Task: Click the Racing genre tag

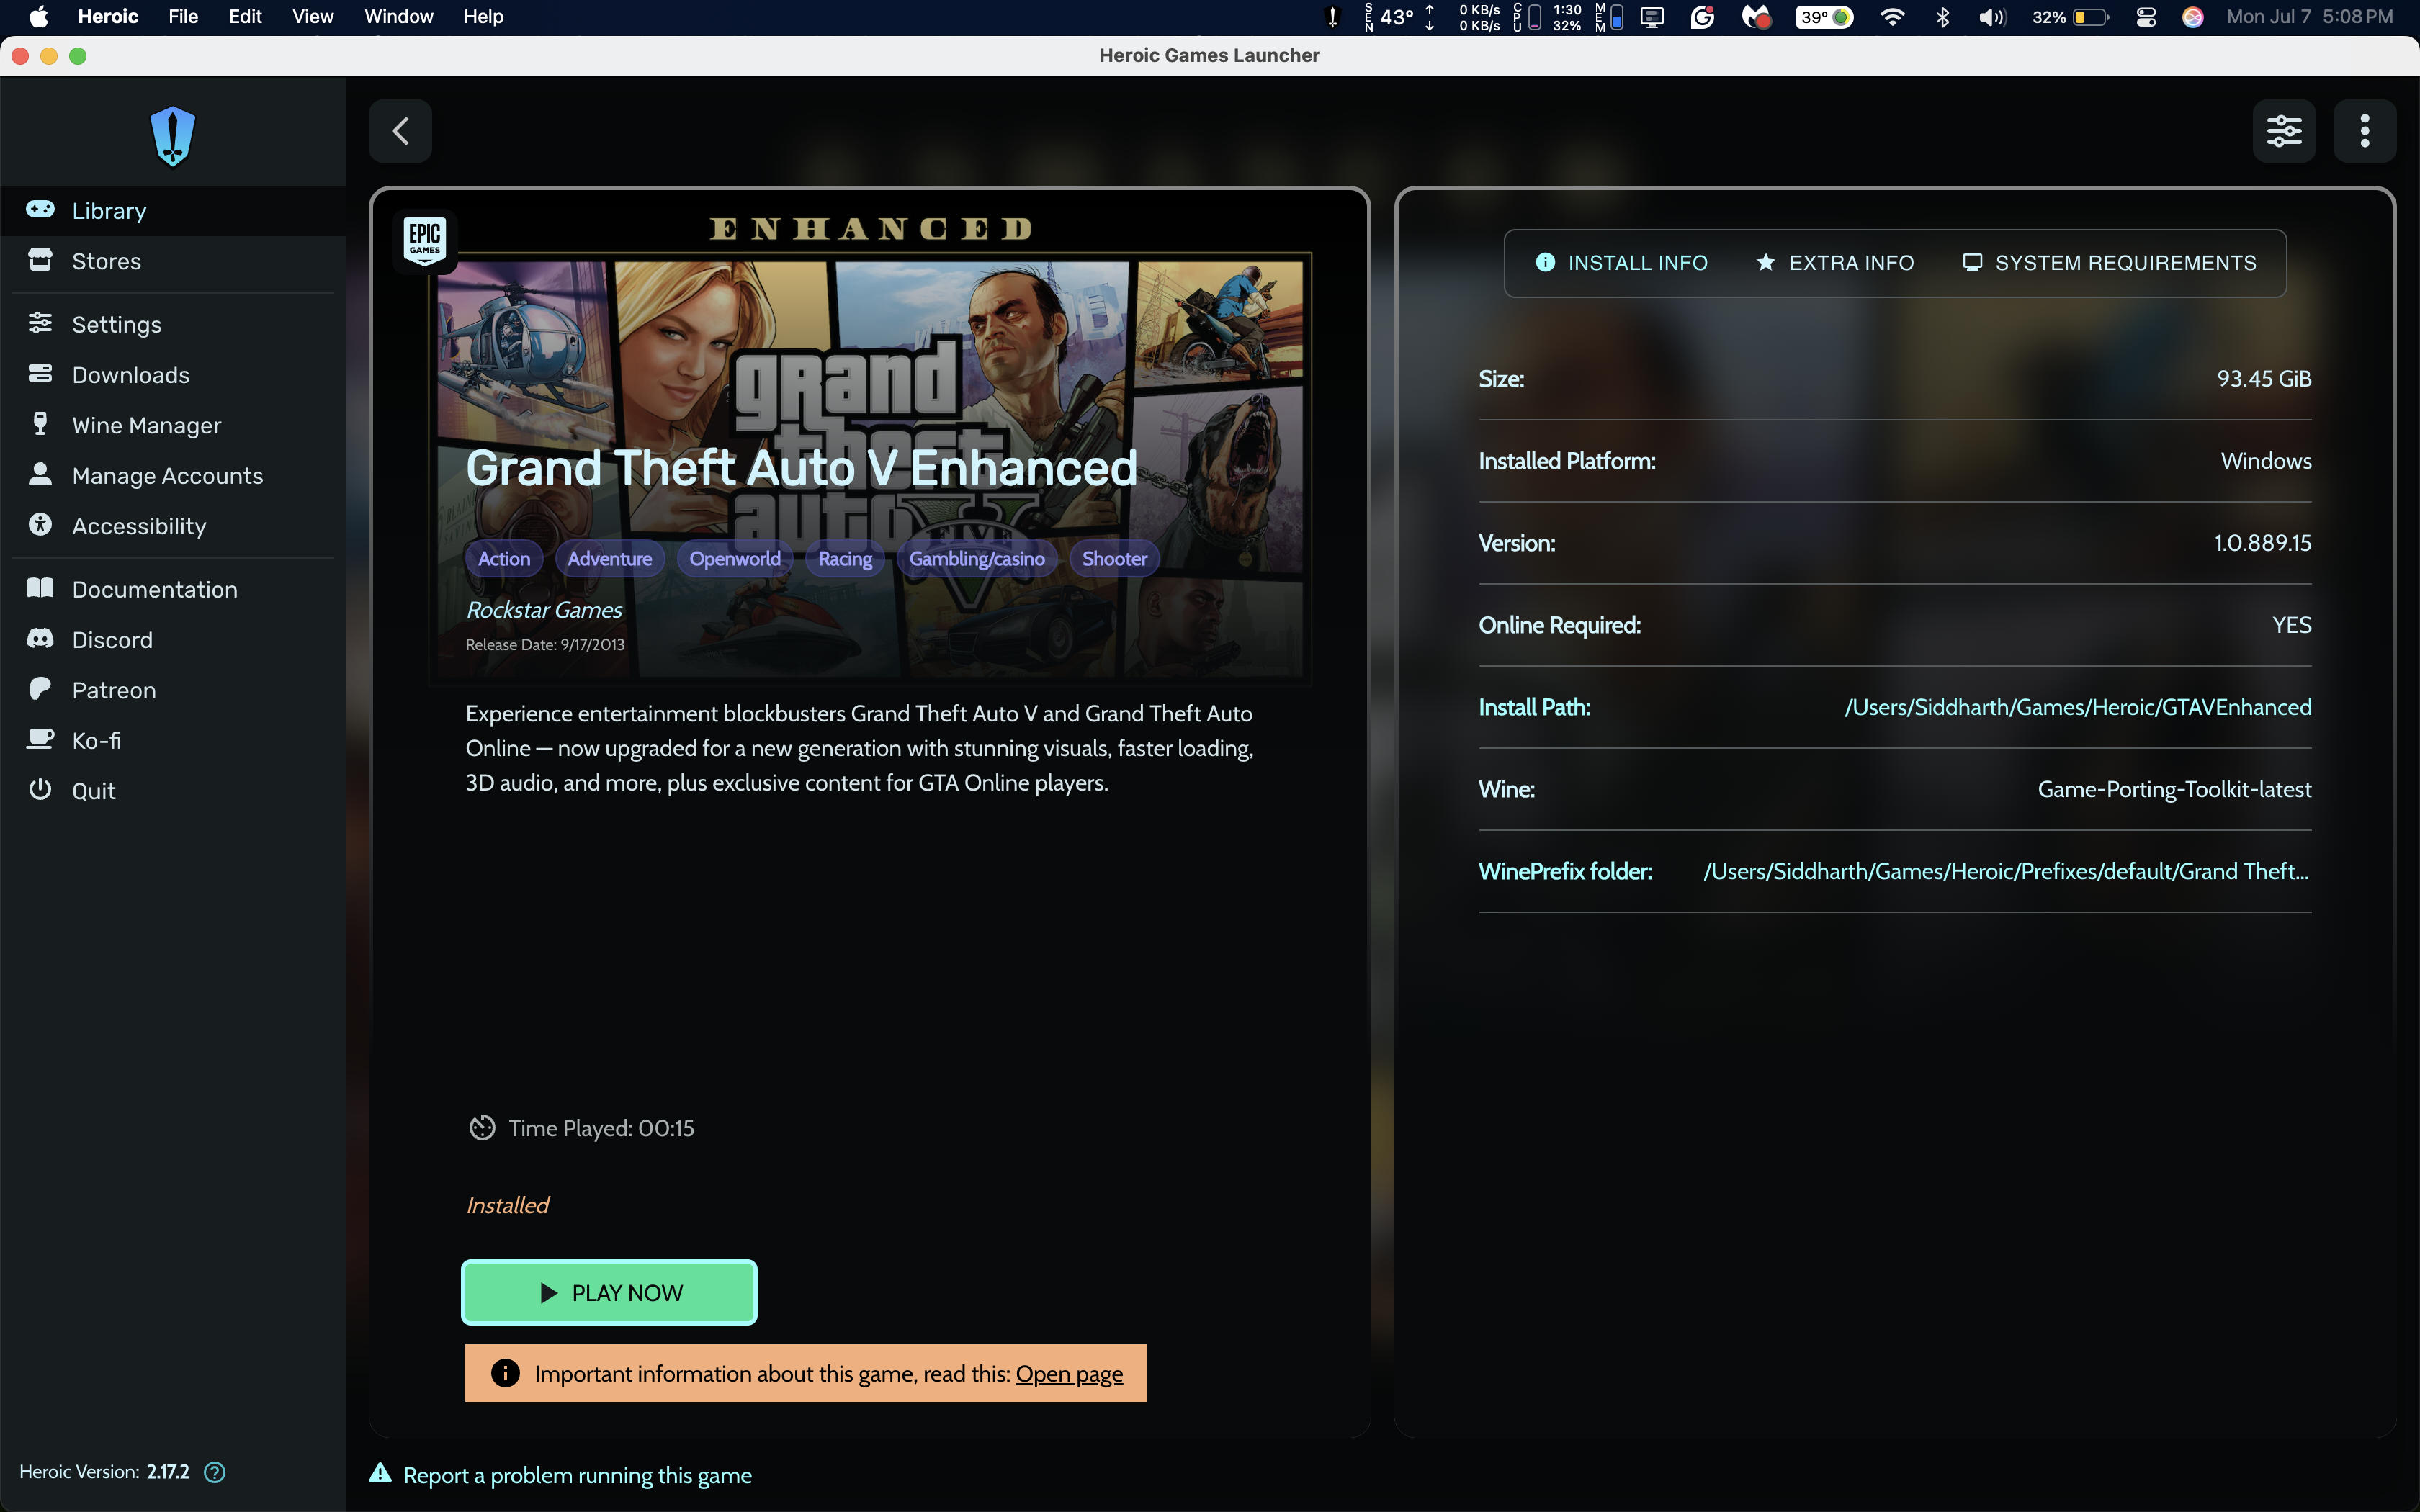Action: 845,559
